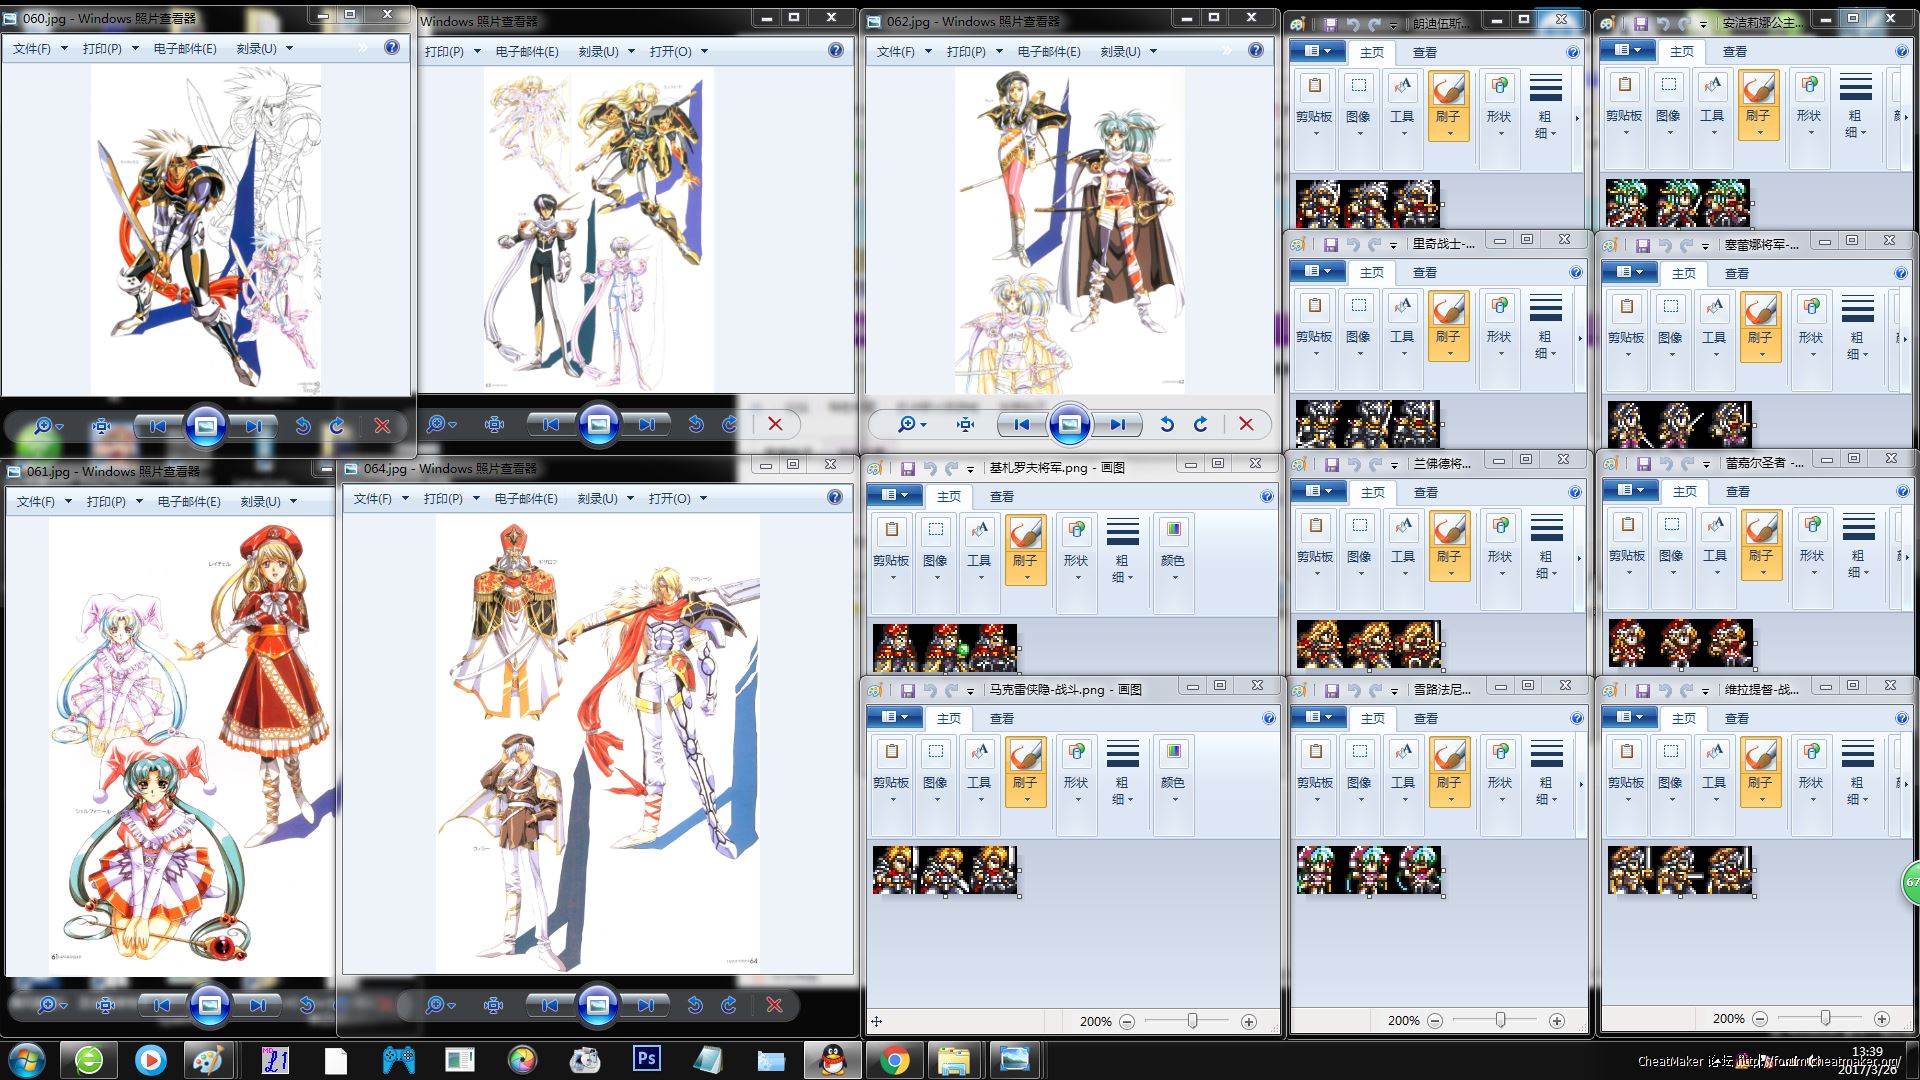Open Windows Start menu orb
Viewport: 1920px width, 1080px height.
pyautogui.click(x=27, y=1060)
